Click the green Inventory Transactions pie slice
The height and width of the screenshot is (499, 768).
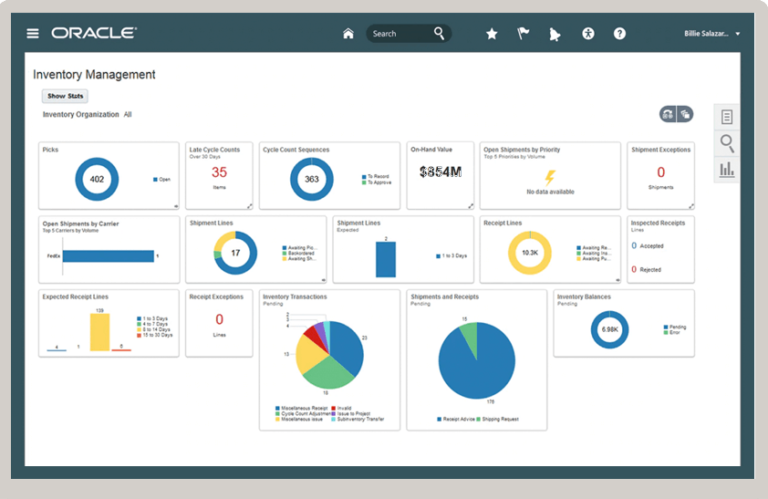click(327, 373)
